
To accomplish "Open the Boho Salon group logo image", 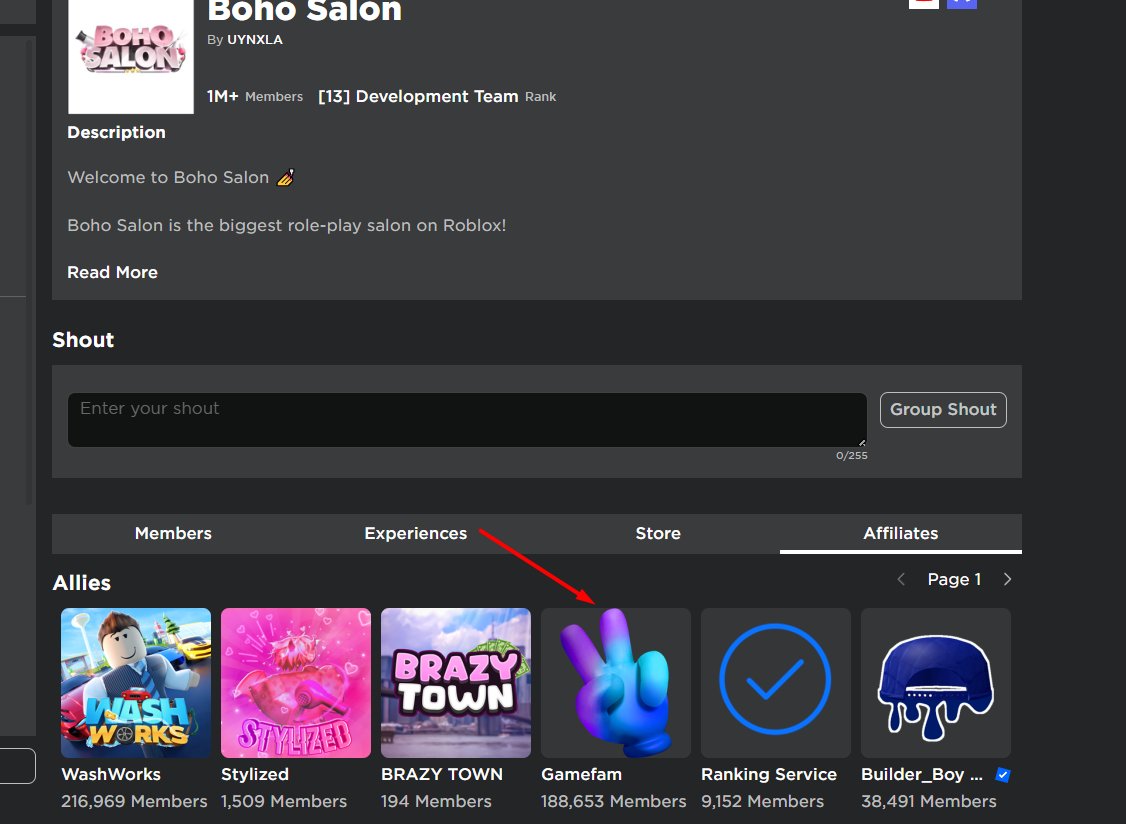I will coord(131,57).
